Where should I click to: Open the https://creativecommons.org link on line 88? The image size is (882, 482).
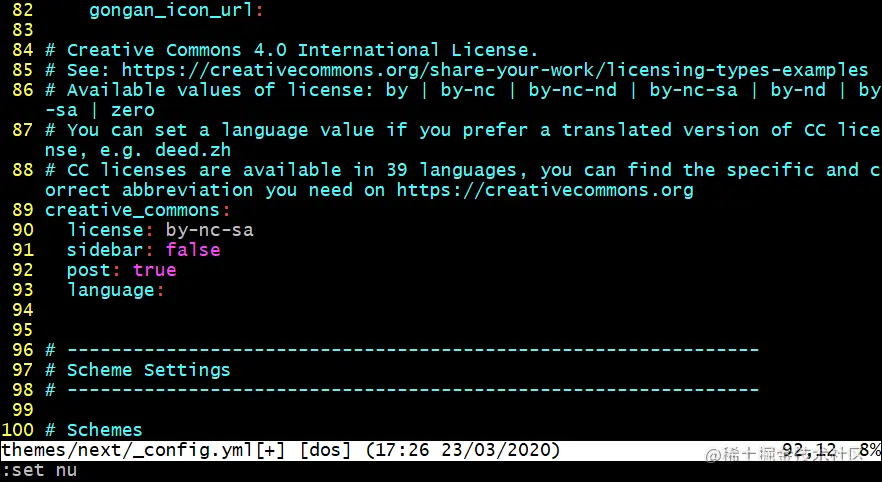(544, 190)
